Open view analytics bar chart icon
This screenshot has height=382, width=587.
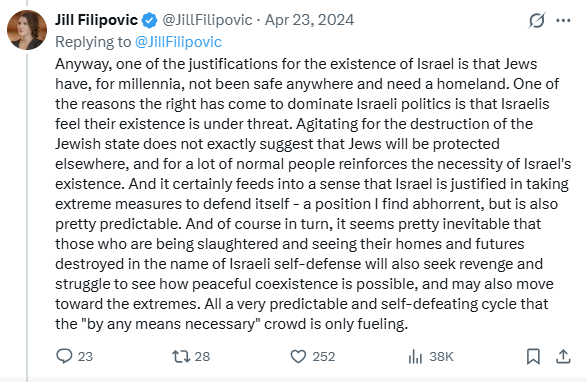point(415,356)
